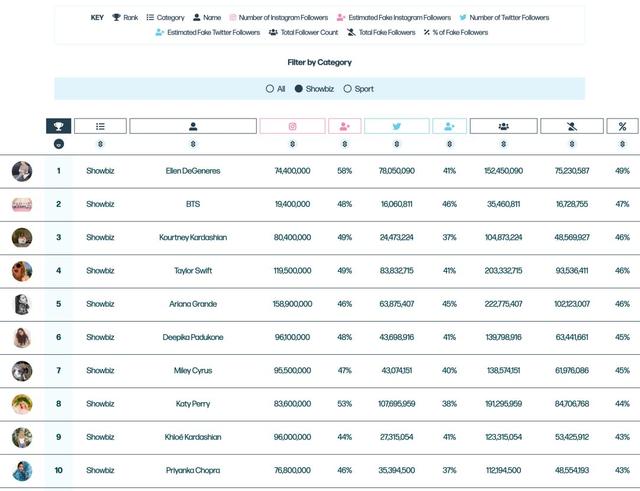Click the Total Follower Count group icon

tap(503, 126)
